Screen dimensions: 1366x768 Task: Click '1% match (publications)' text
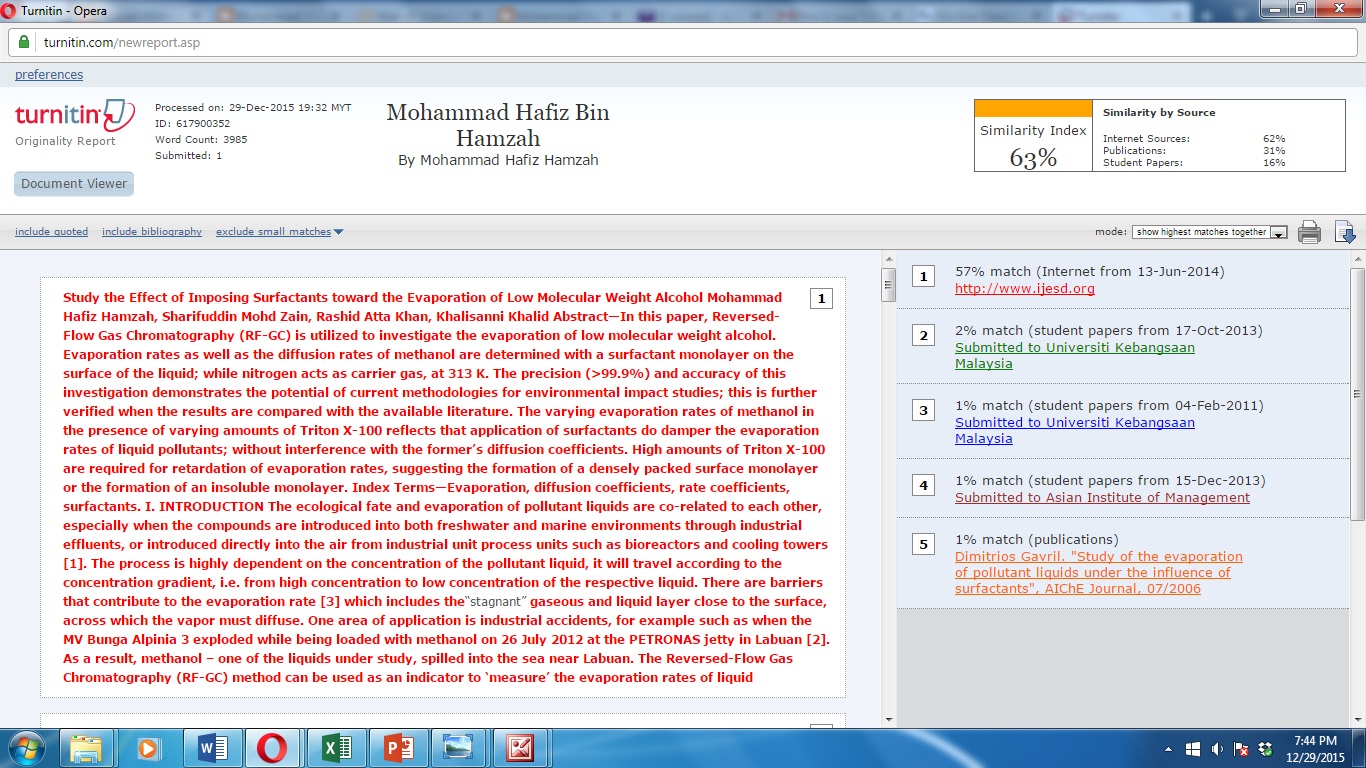pos(1037,539)
